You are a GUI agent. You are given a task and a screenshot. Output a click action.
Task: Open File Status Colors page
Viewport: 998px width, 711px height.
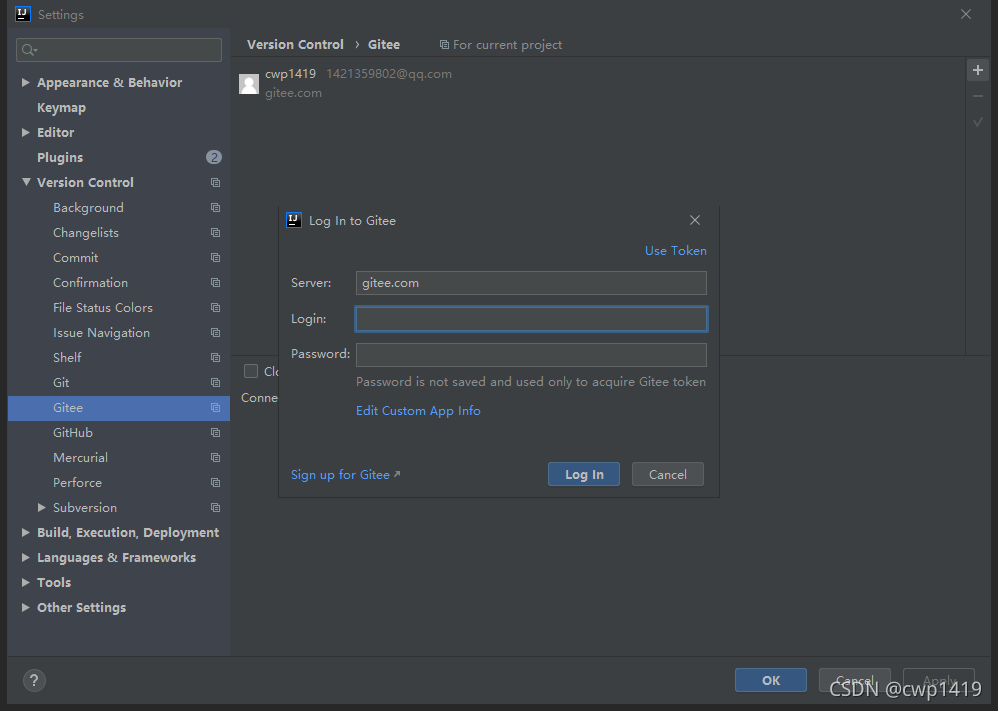[x=102, y=307]
